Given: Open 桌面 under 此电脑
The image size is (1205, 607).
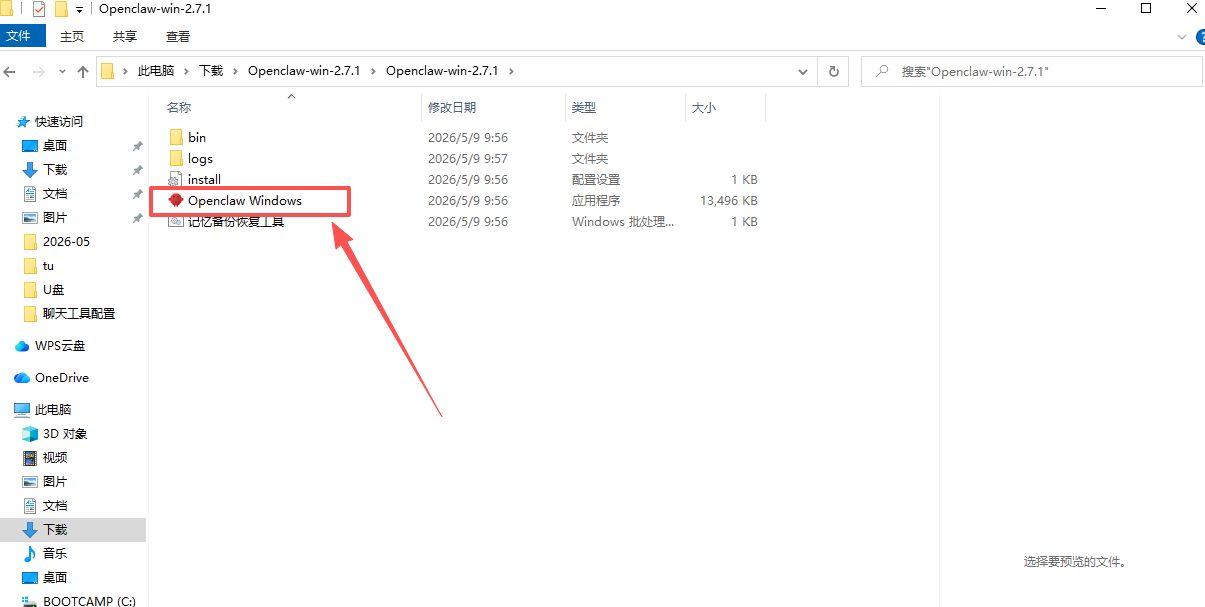Looking at the screenshot, I should (x=55, y=577).
